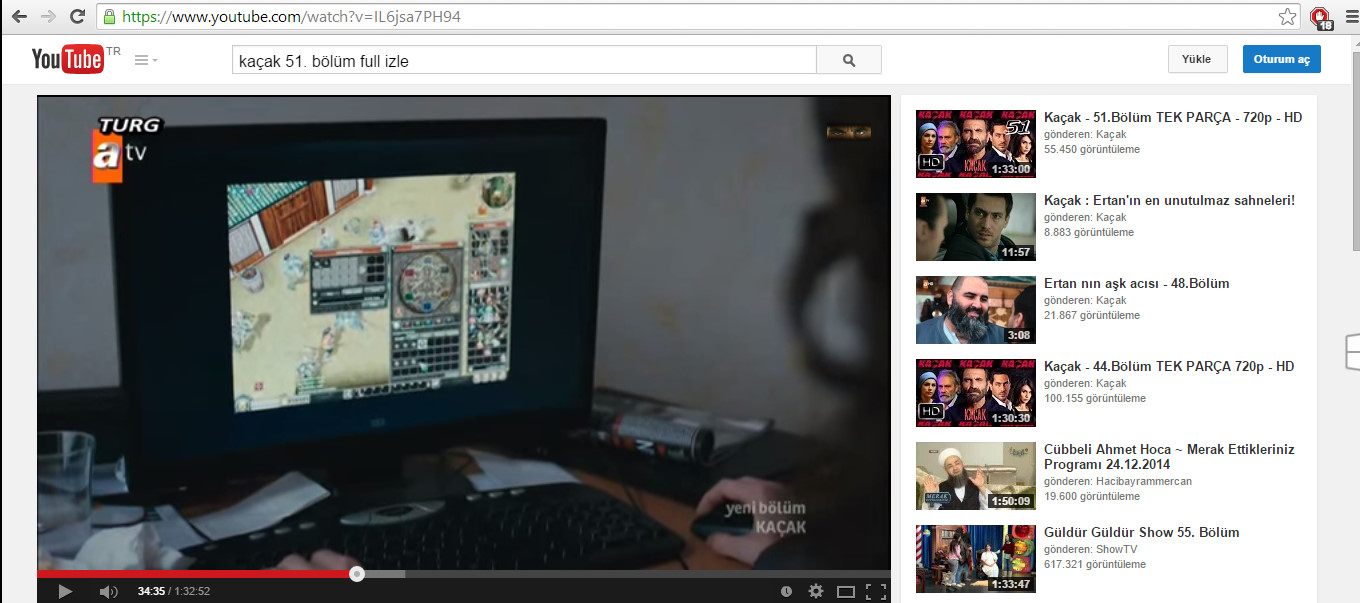Seek within the buffered gray progress section
This screenshot has width=1360, height=603.
click(x=385, y=574)
